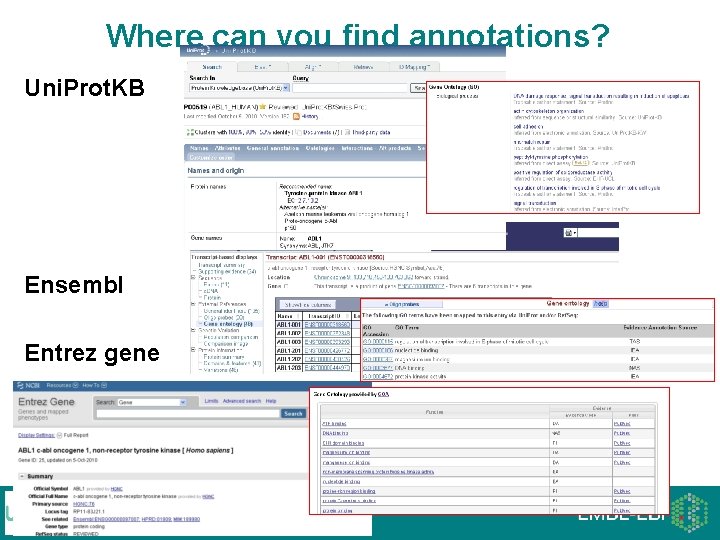Select Attributes in UniProt section bar

click(228, 148)
